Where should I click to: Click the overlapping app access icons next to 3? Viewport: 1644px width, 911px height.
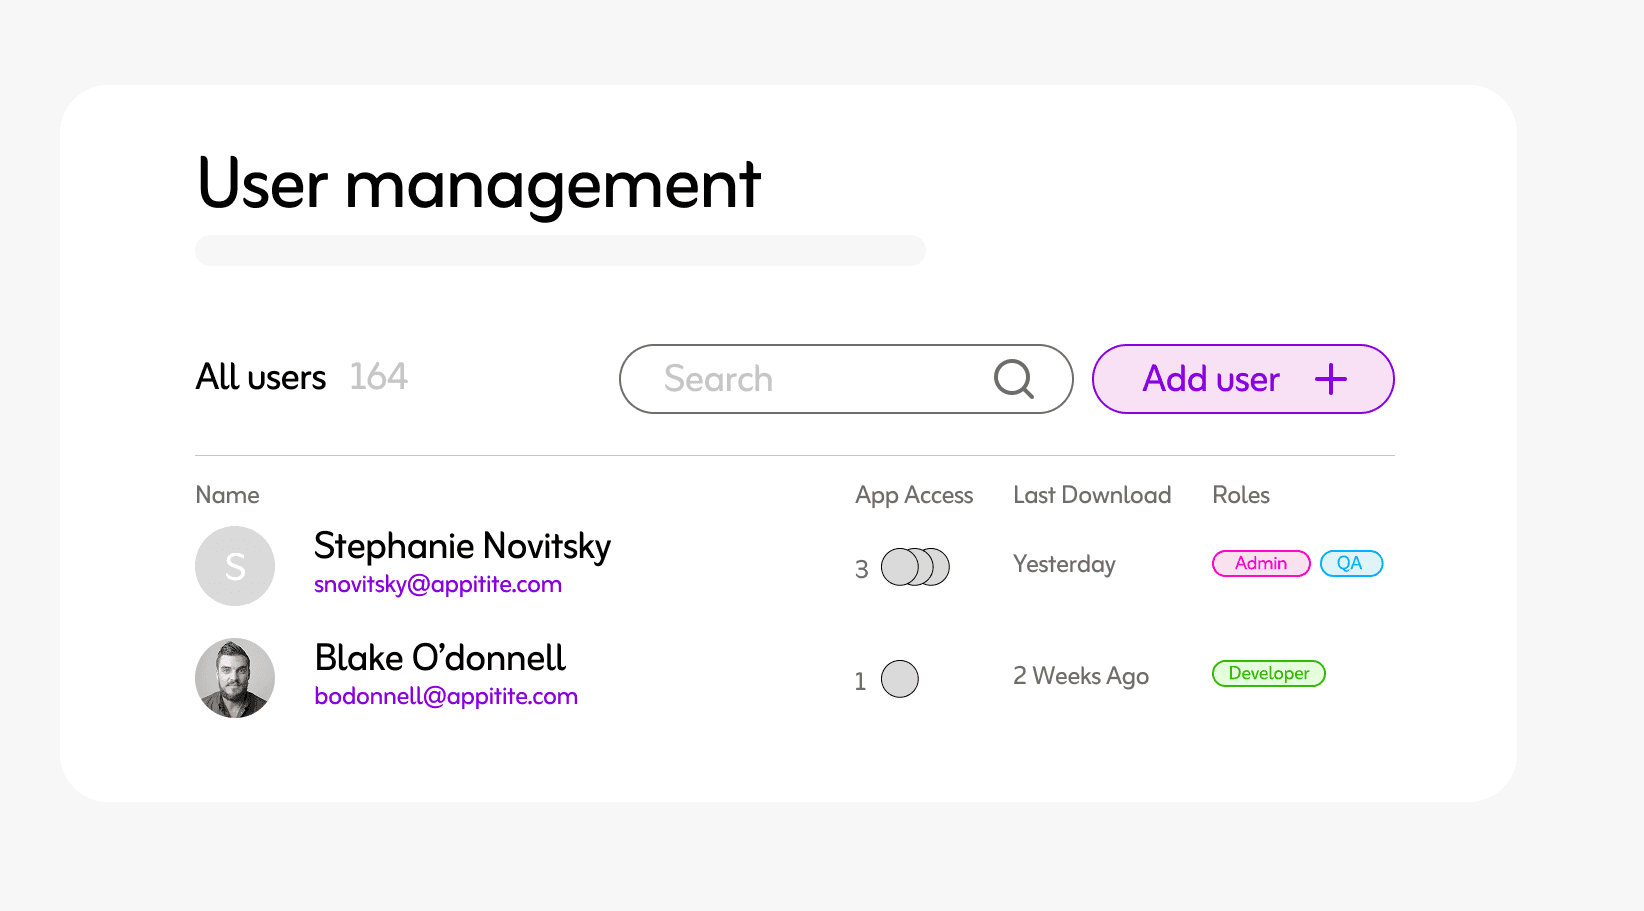(913, 567)
